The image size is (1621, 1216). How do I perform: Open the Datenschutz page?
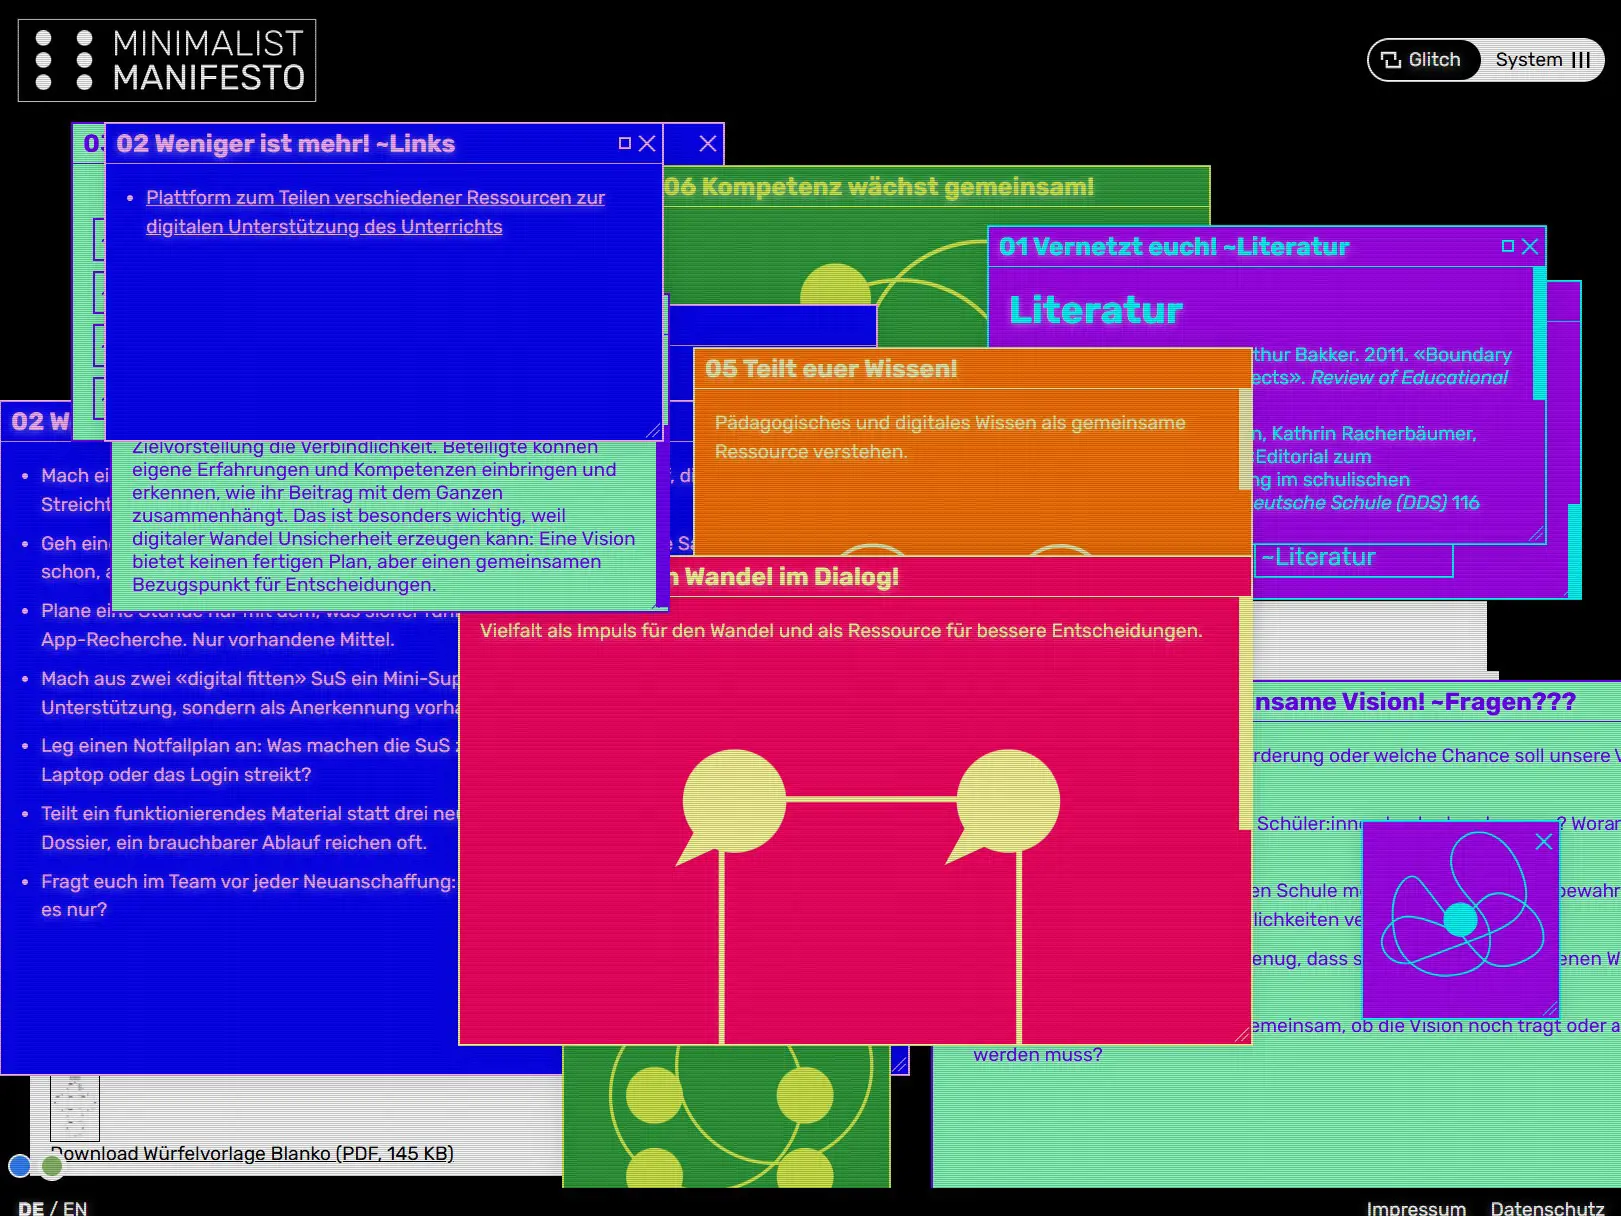pos(1547,1208)
